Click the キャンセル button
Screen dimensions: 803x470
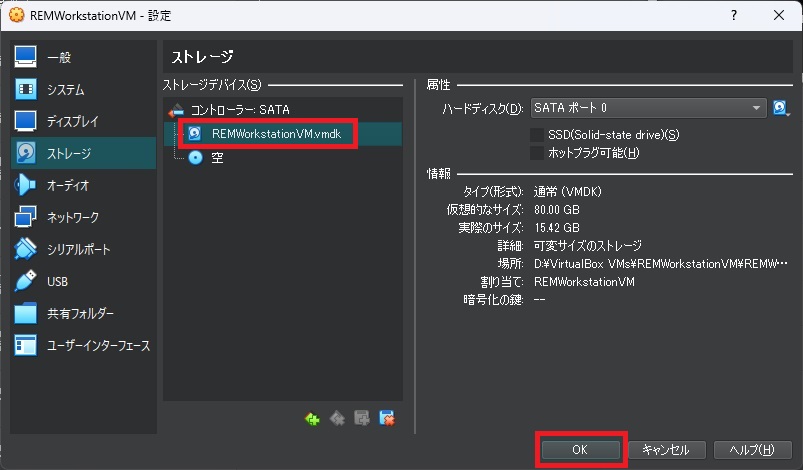pyautogui.click(x=666, y=450)
